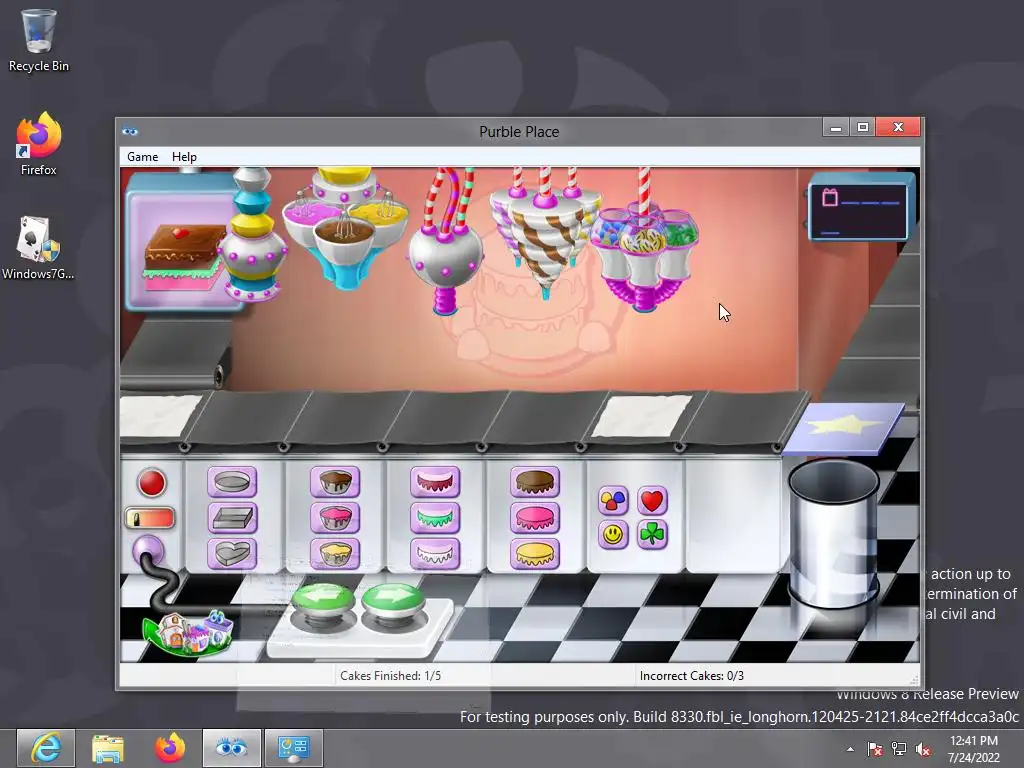This screenshot has width=1024, height=768.
Task: Select the Windows7G... desktop icon
Action: [39, 248]
